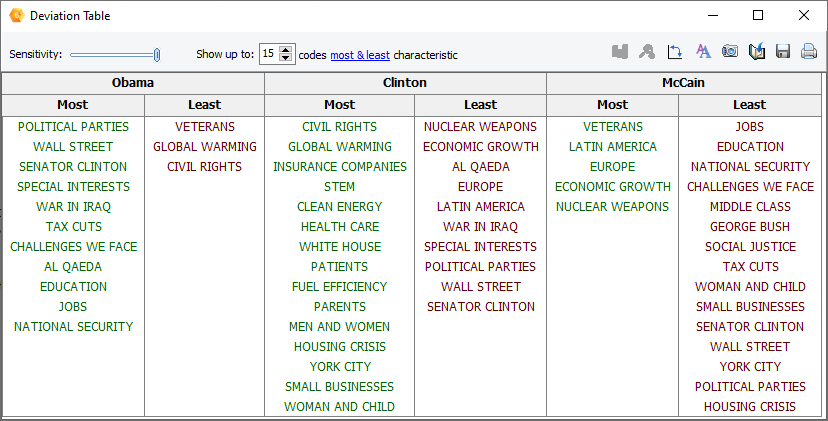Click the 'most & least' link
The width and height of the screenshot is (828, 421).
[x=360, y=55]
